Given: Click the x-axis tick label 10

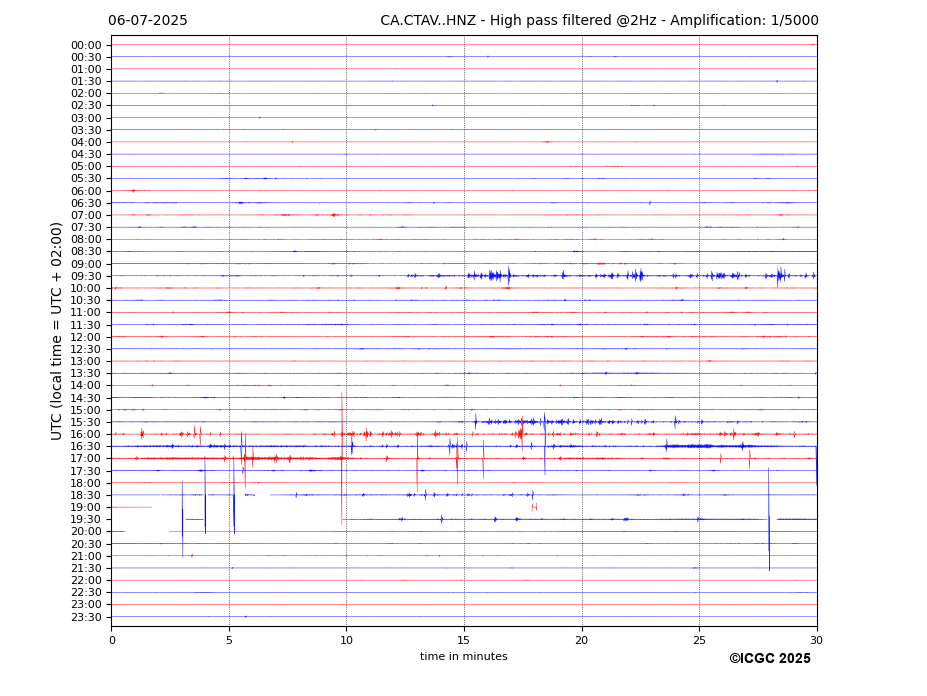Looking at the screenshot, I should pyautogui.click(x=346, y=640).
